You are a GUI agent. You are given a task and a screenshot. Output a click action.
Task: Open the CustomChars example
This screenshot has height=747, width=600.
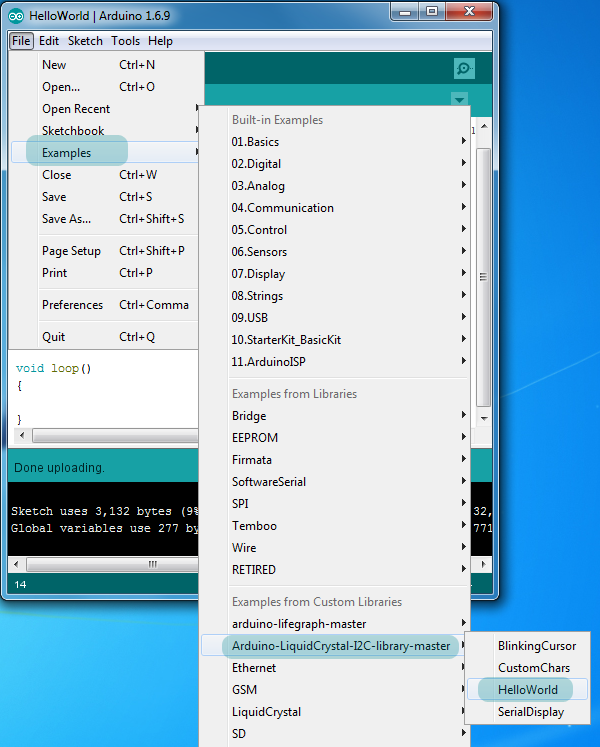pyautogui.click(x=528, y=668)
